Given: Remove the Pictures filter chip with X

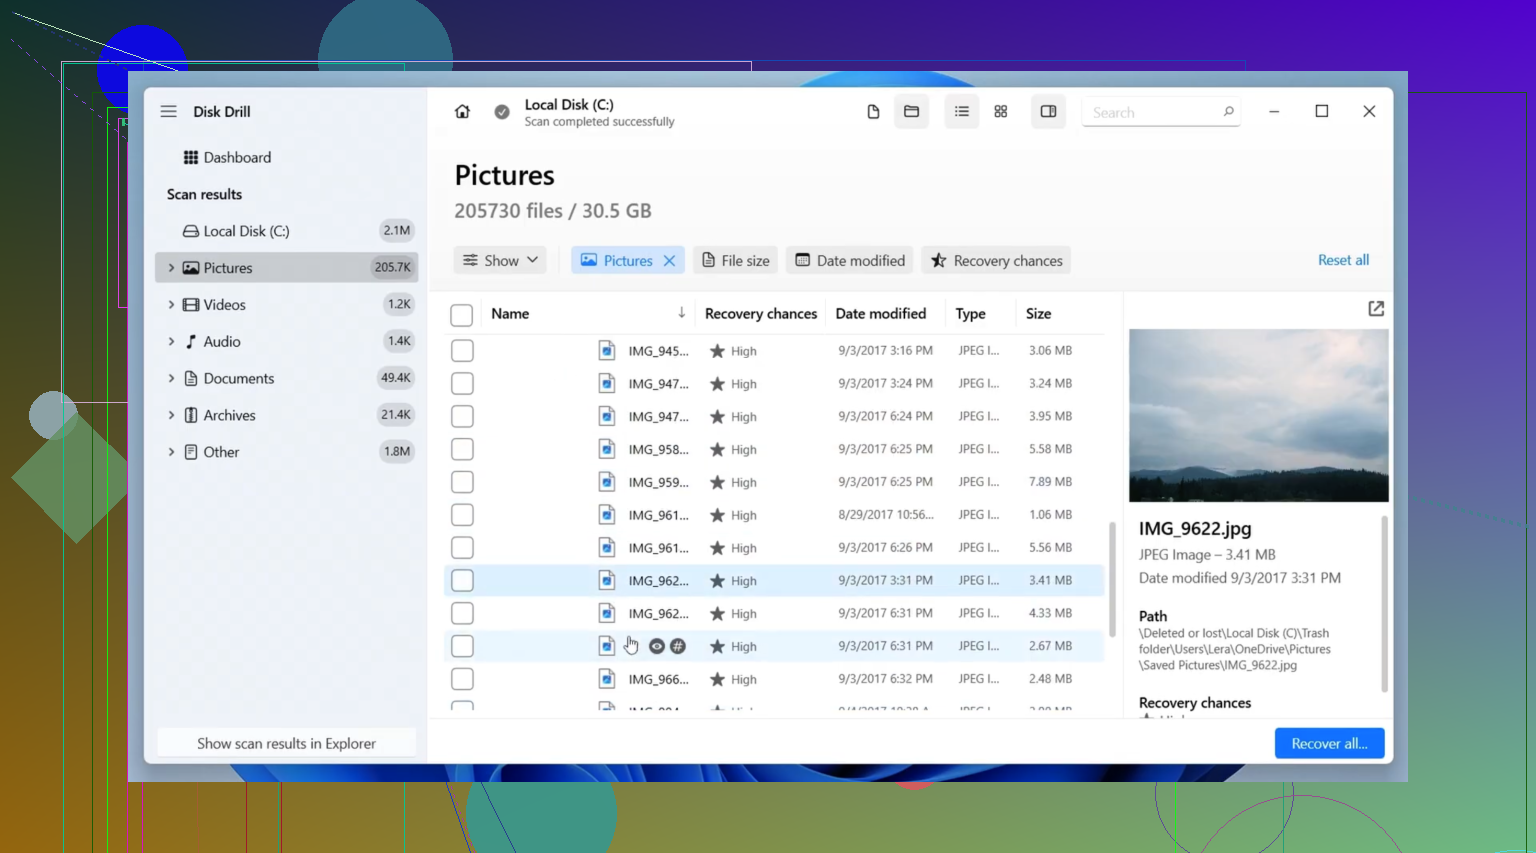Looking at the screenshot, I should point(670,261).
